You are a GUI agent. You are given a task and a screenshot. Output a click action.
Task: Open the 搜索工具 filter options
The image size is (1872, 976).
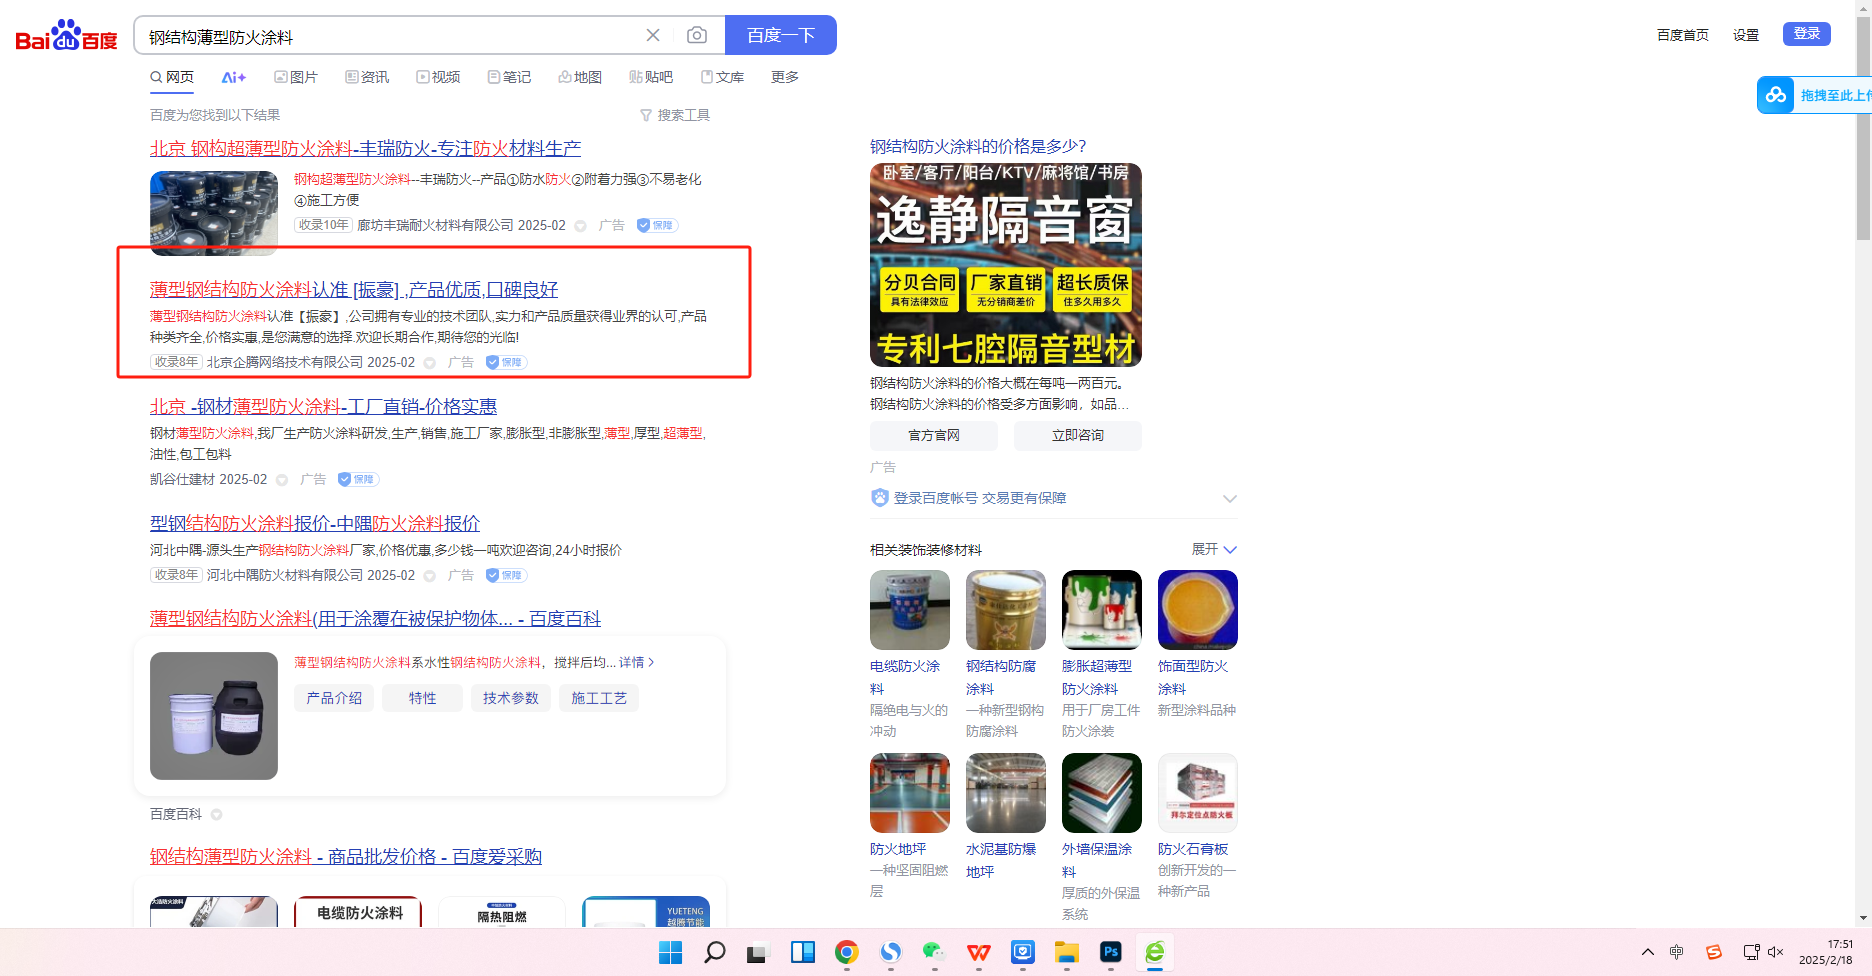tap(675, 115)
